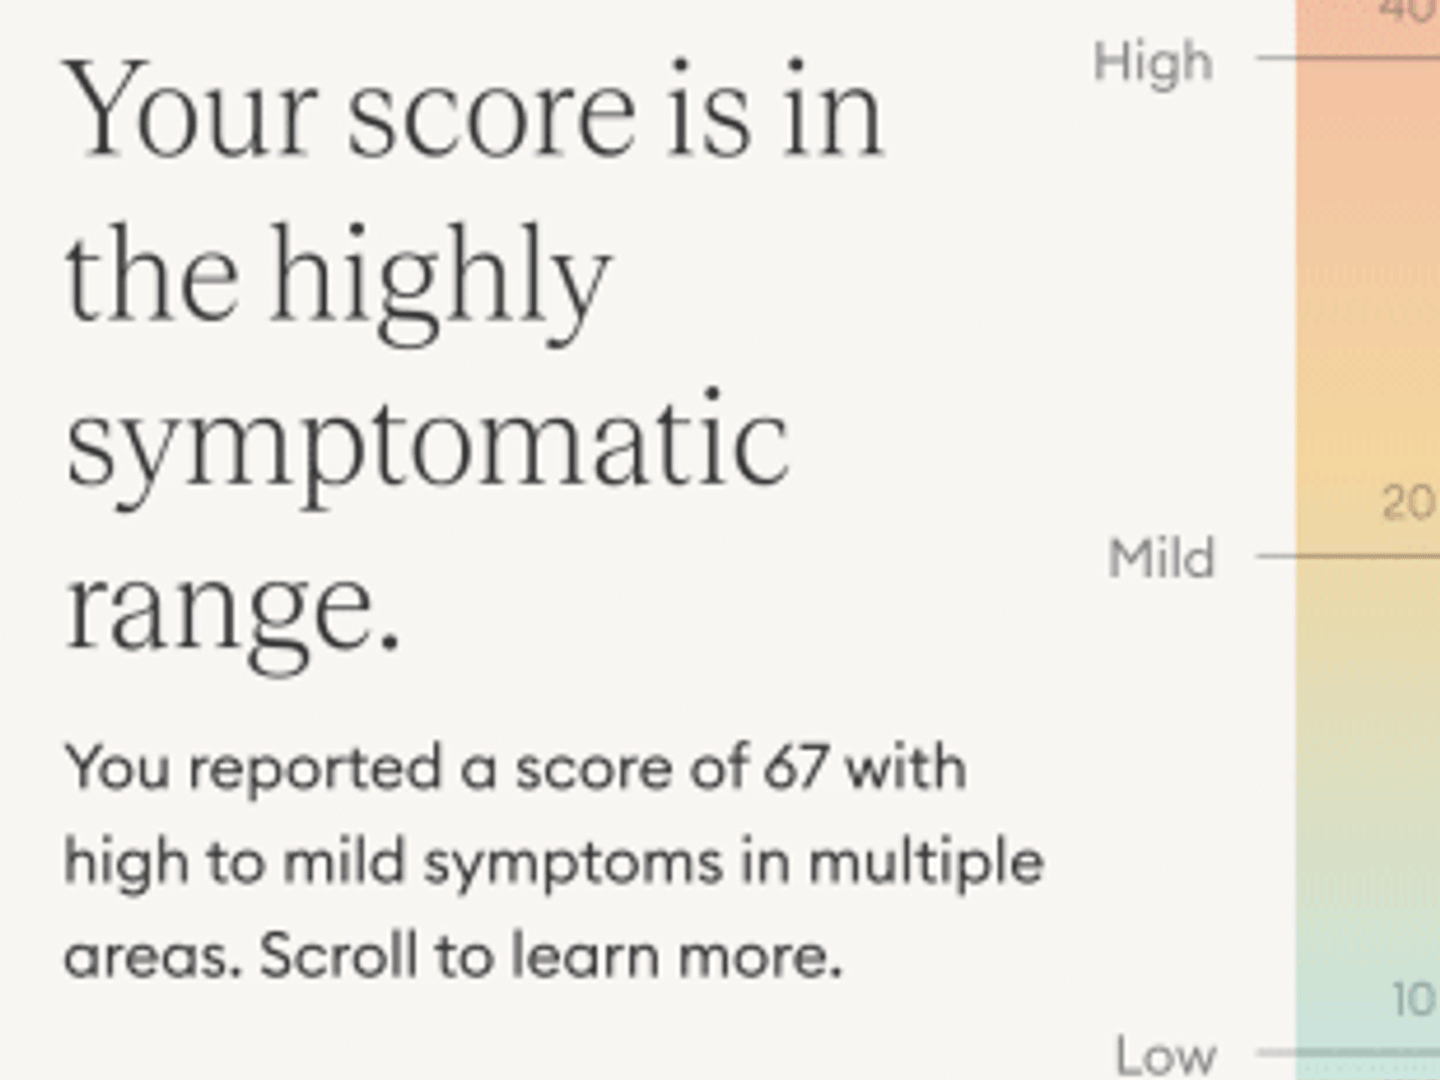Click the score number 67 in the description
Viewport: 1440px width, 1080px height.
(796, 768)
